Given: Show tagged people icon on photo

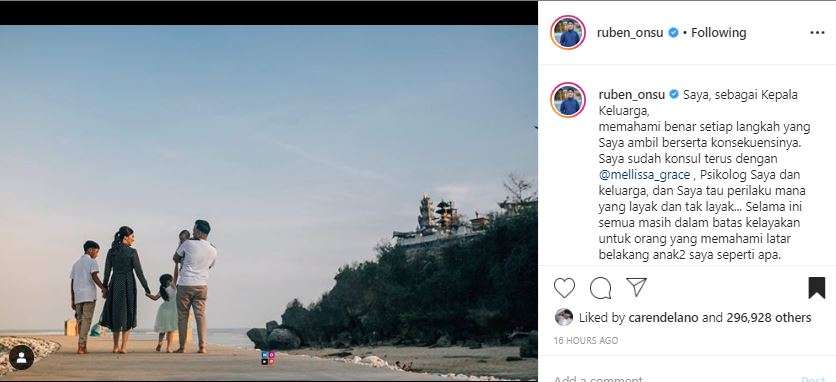Looking at the screenshot, I should click(21, 358).
